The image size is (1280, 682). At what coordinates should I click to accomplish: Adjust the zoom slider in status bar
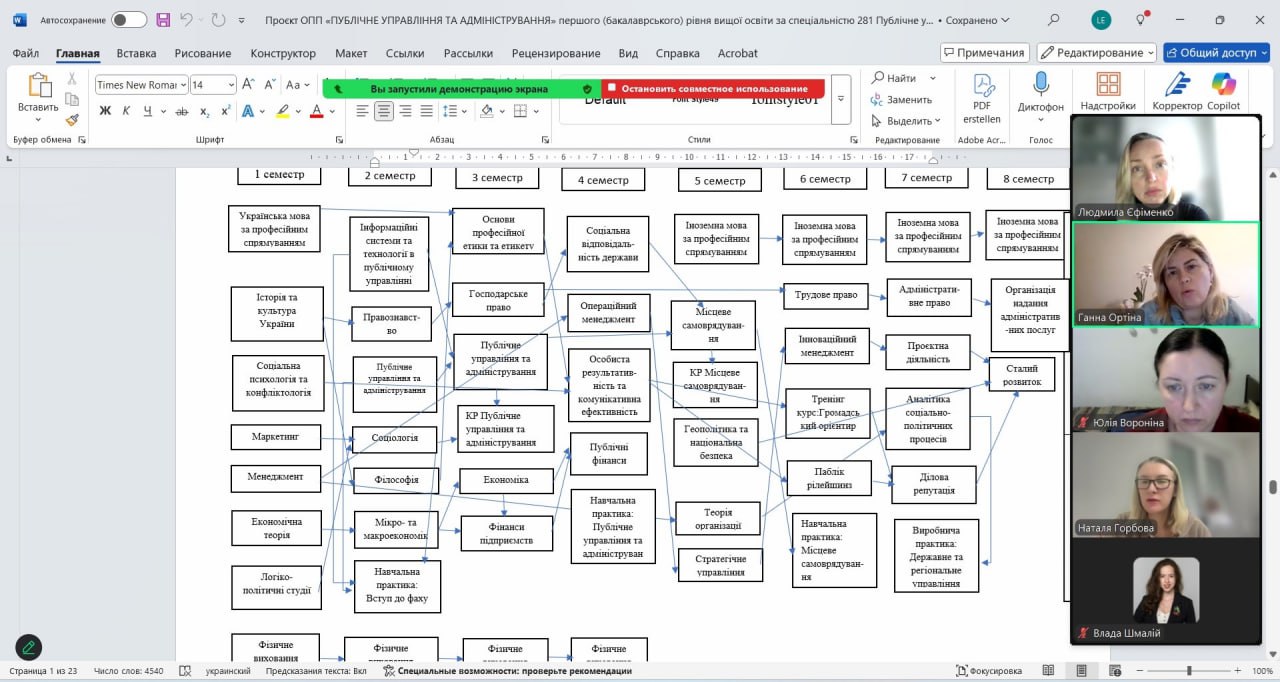click(x=1189, y=671)
